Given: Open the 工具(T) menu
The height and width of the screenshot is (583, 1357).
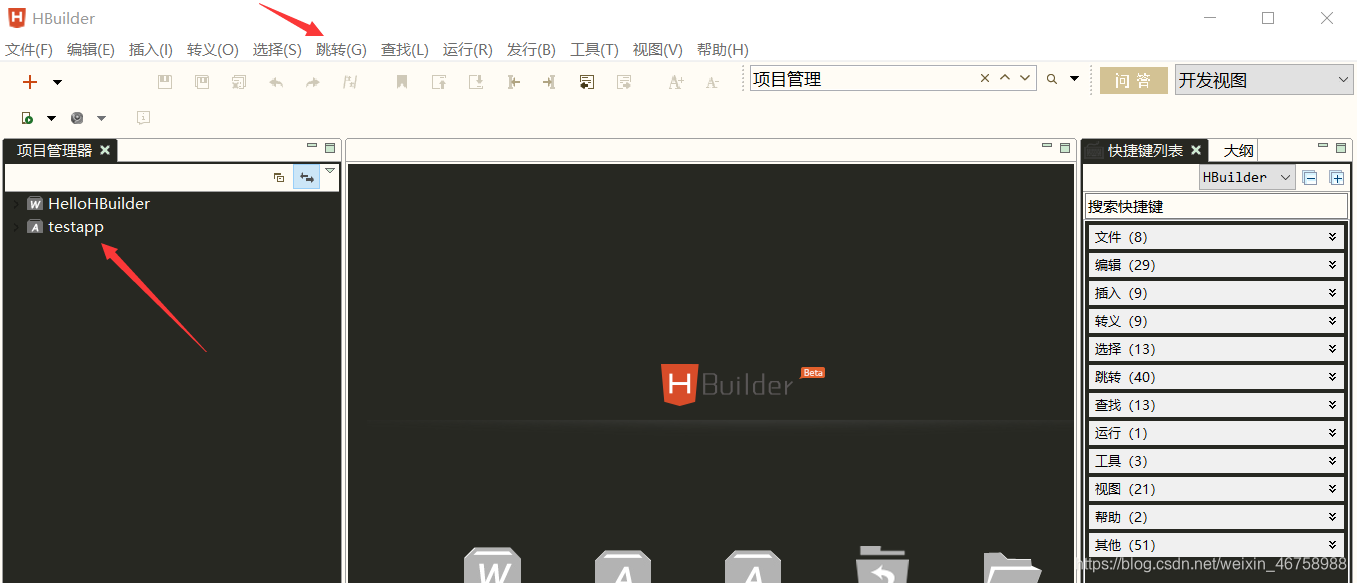Looking at the screenshot, I should 594,50.
